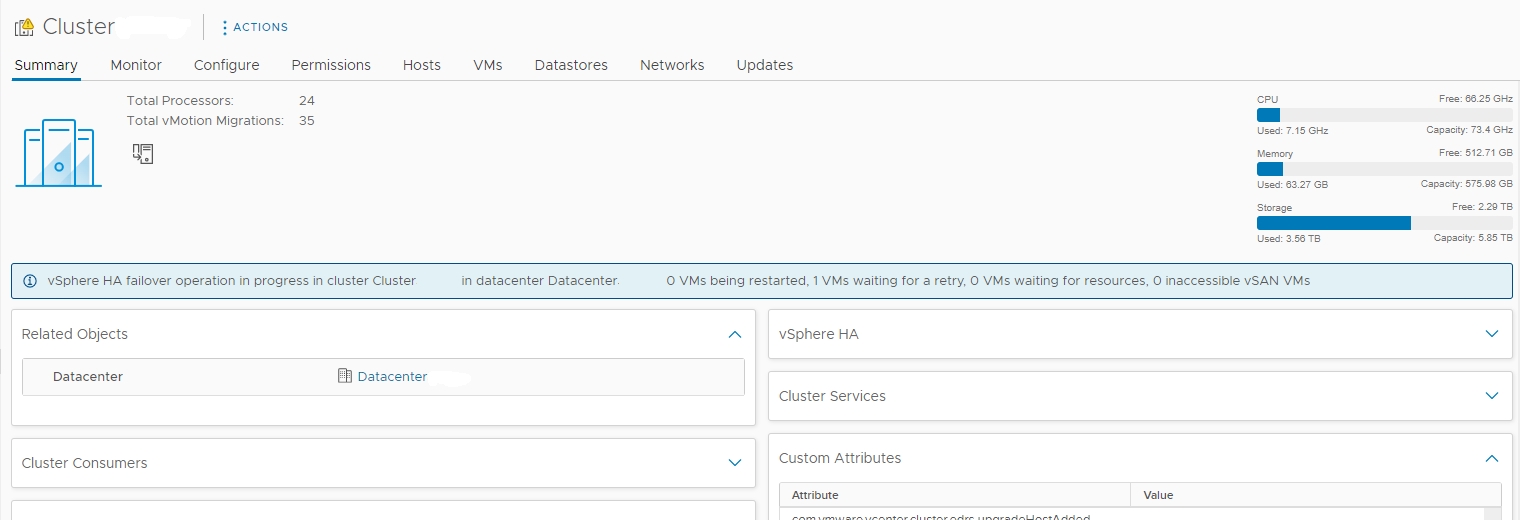Click the Storage usage bar
The height and width of the screenshot is (520, 1520).
[x=1385, y=223]
